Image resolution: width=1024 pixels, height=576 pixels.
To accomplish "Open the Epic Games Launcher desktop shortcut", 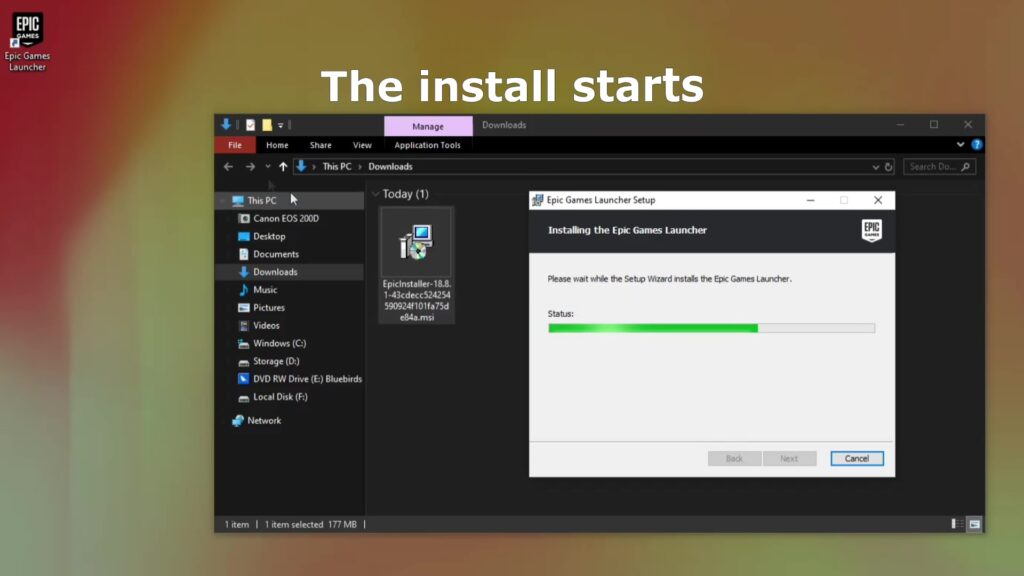I will 27,41.
